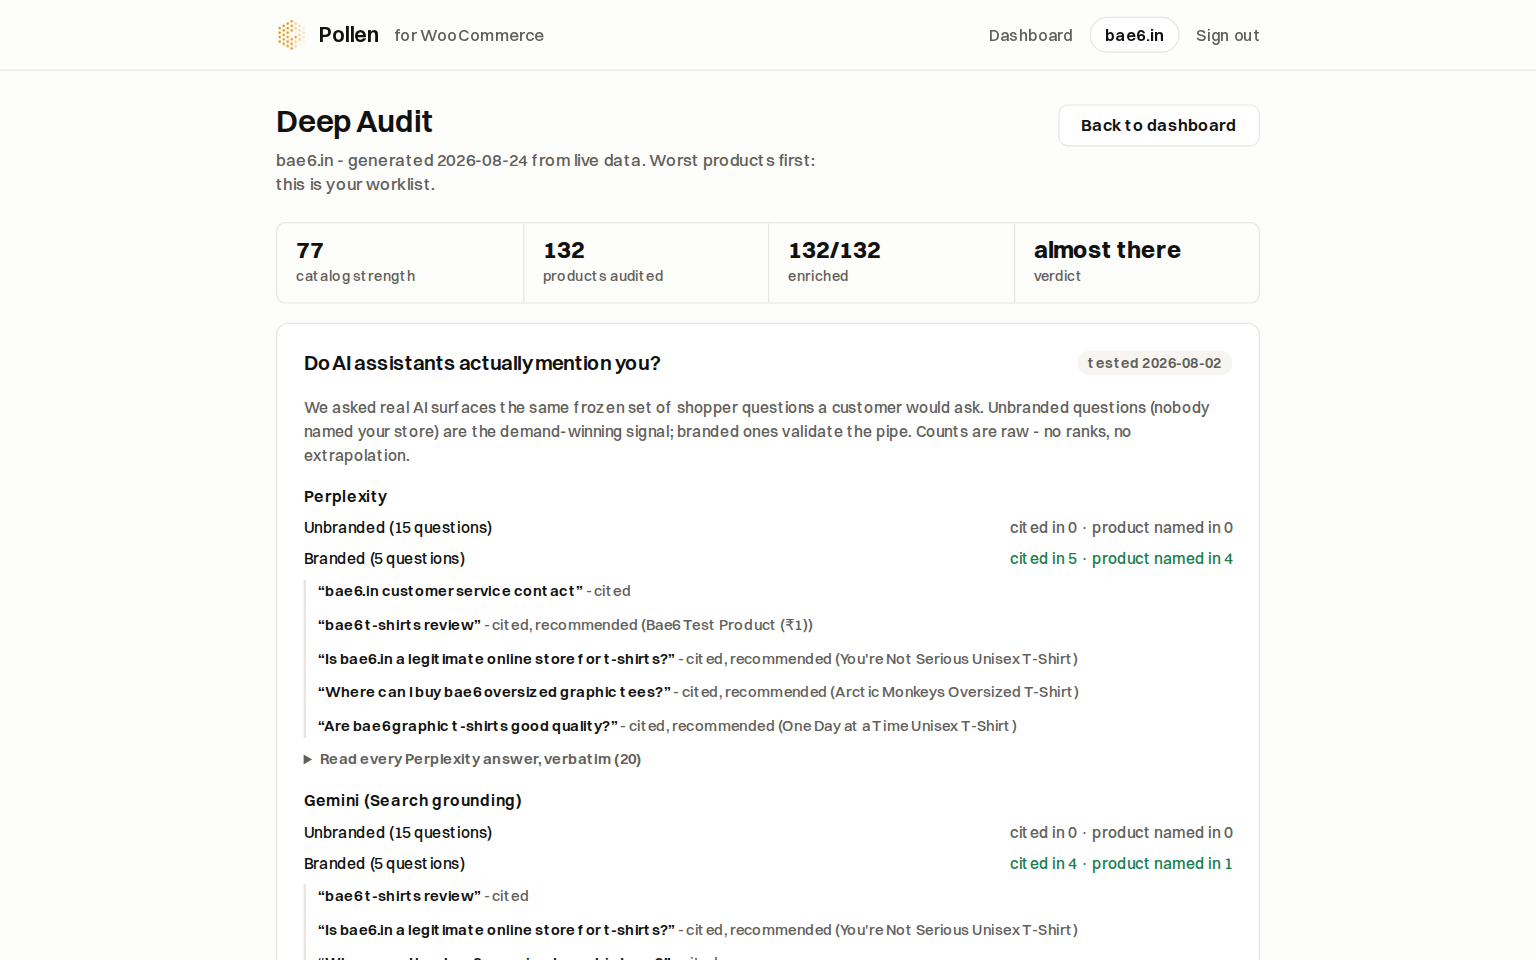Open the Dashboard nav link
The image size is (1536, 960).
point(1030,35)
